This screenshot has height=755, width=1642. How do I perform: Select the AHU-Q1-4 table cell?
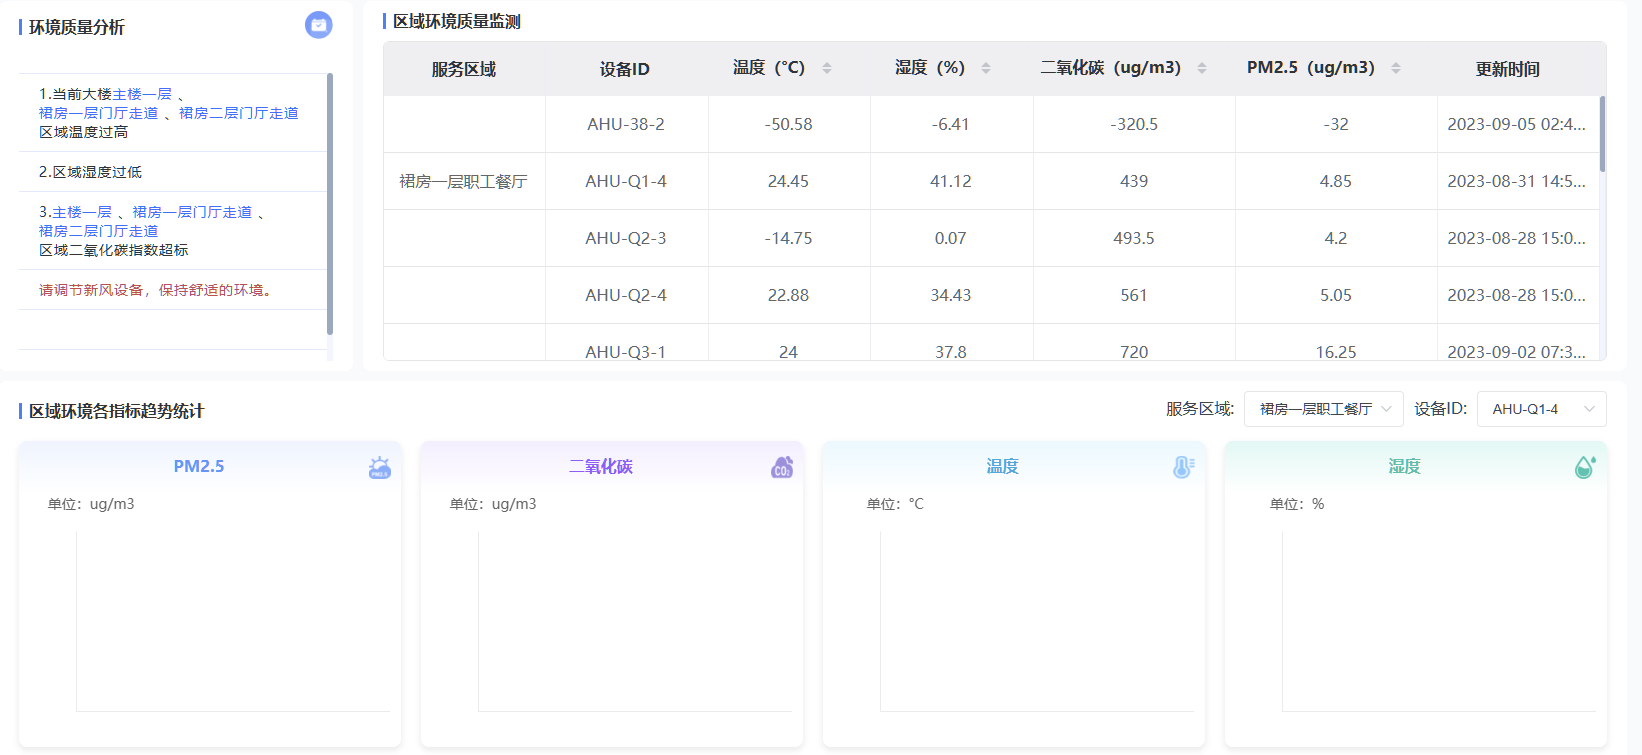tap(626, 181)
